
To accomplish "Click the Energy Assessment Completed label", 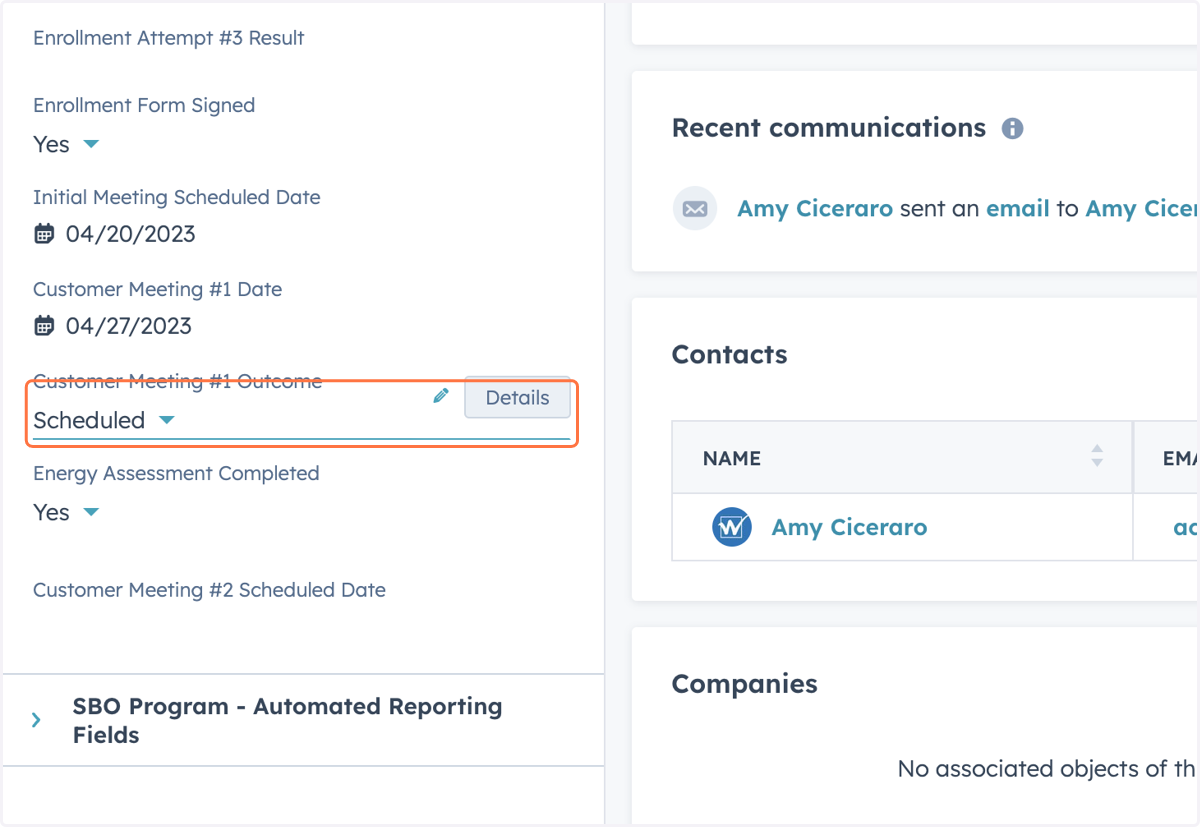I will click(176, 473).
